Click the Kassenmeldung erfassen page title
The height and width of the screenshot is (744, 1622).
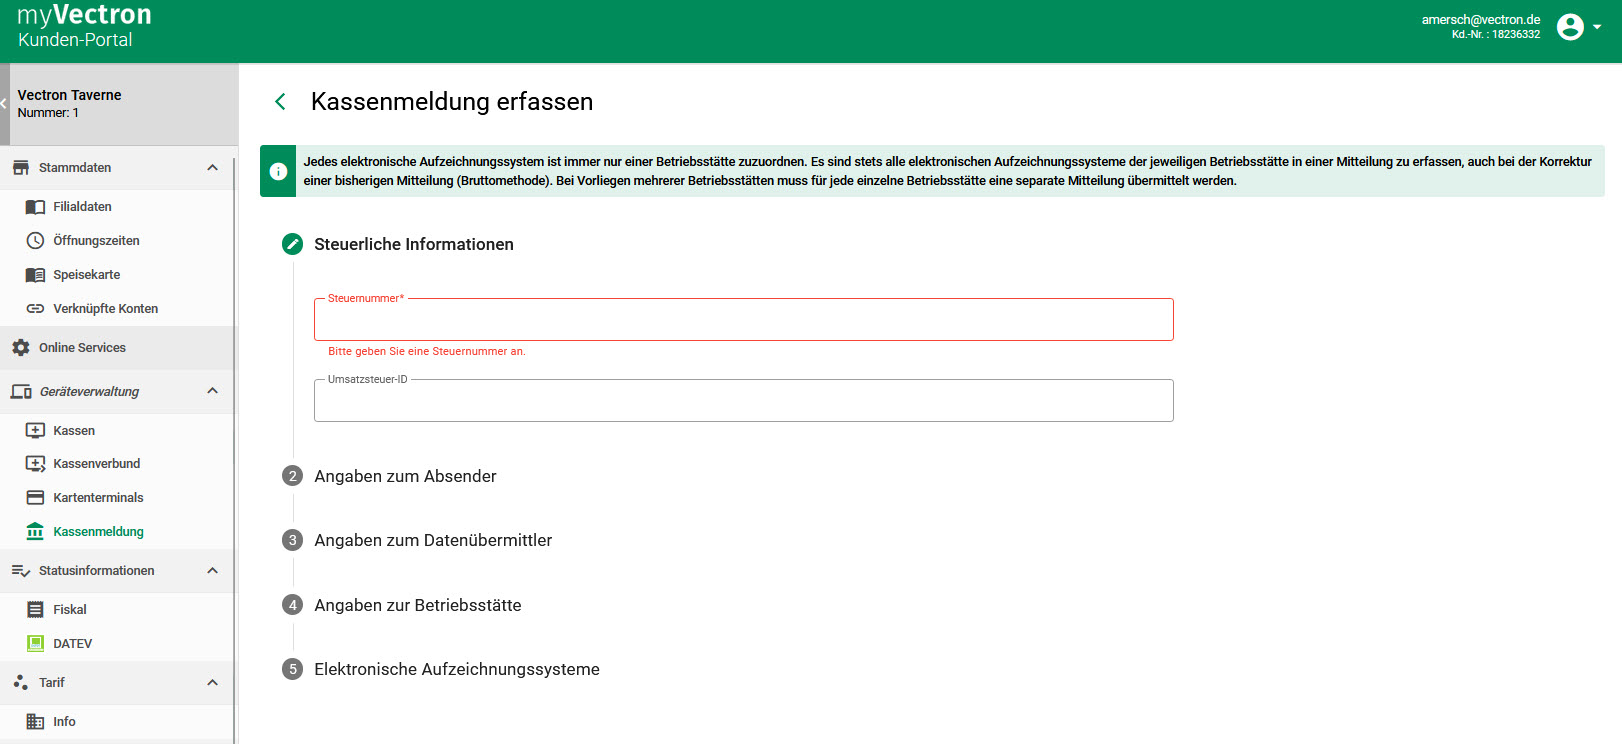tap(452, 102)
